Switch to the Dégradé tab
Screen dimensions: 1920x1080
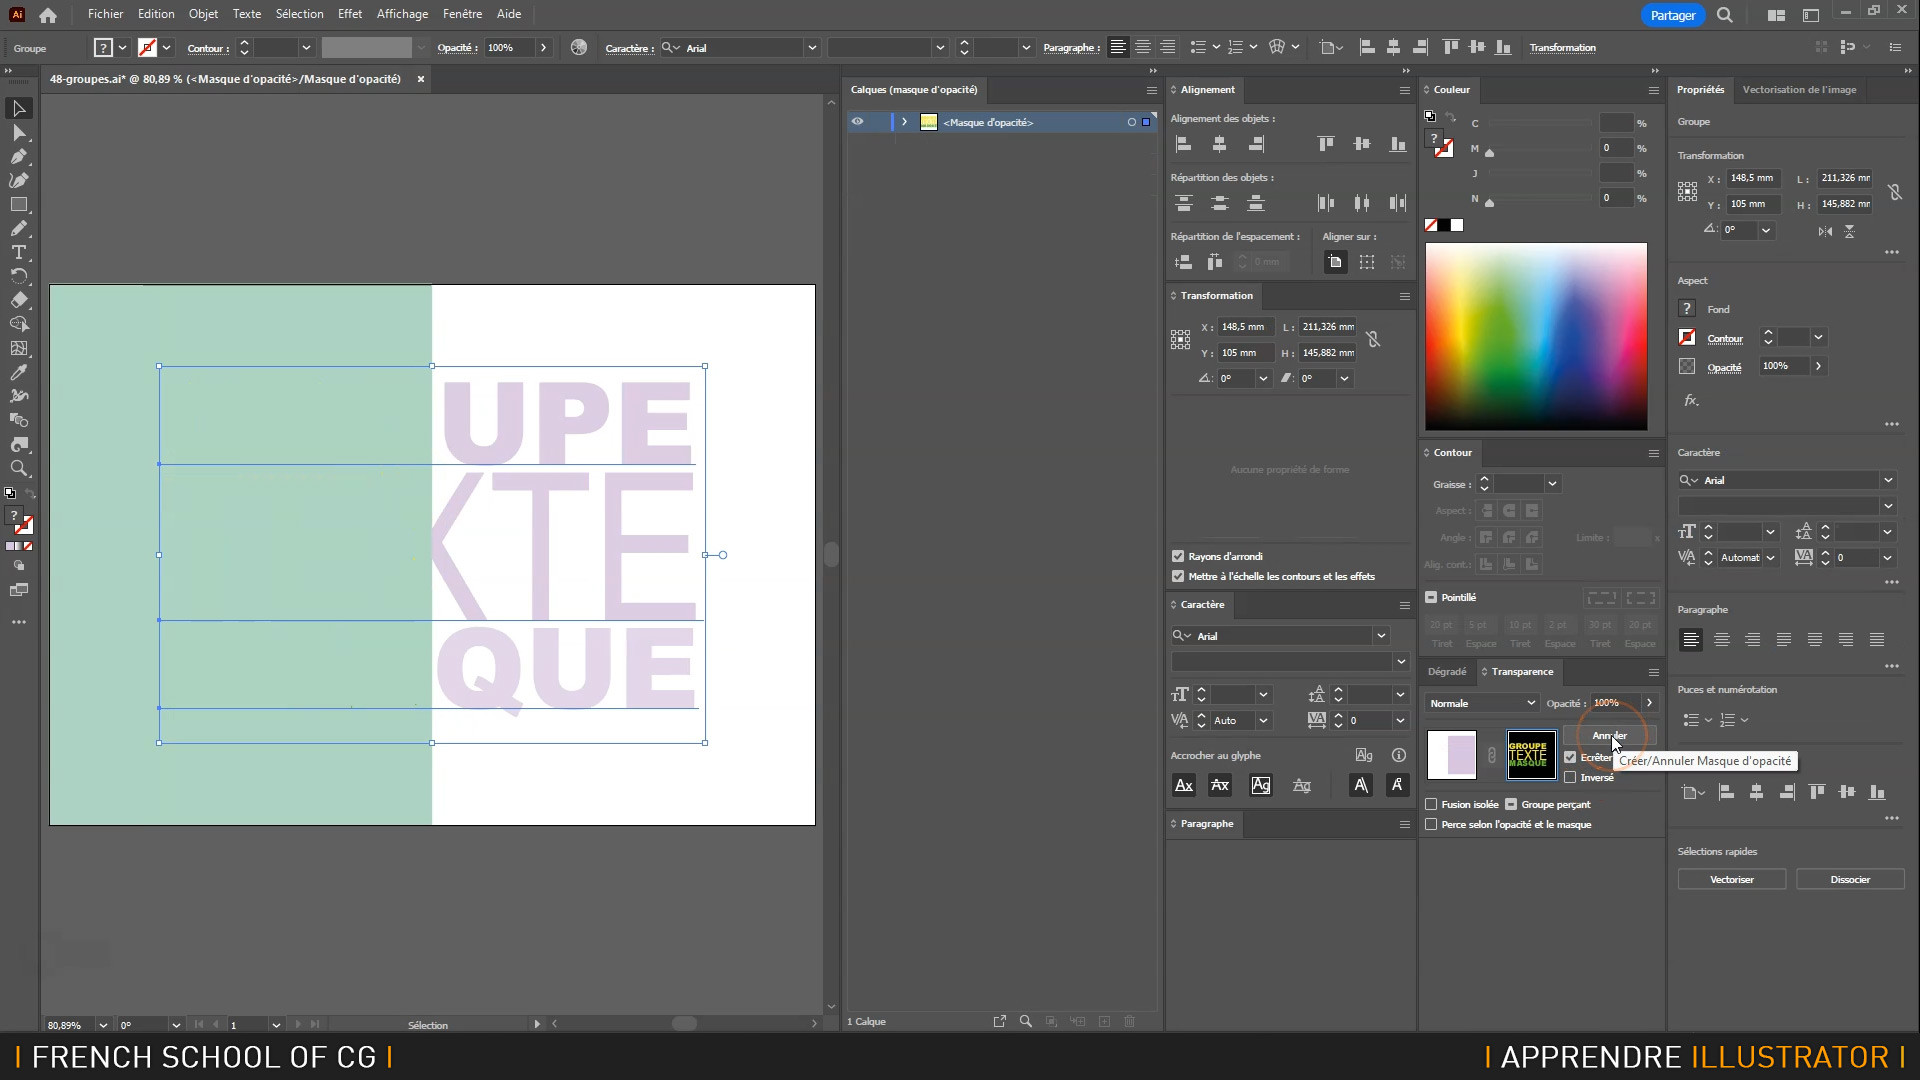click(x=1447, y=672)
